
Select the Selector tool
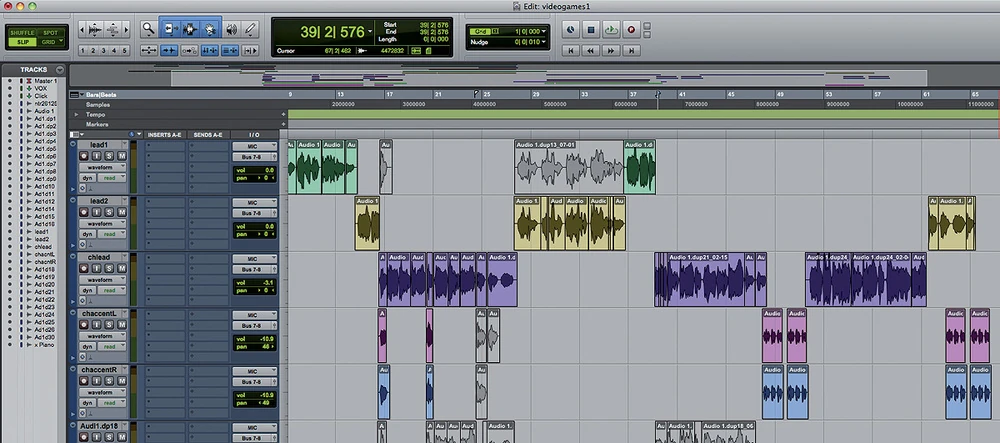click(189, 29)
